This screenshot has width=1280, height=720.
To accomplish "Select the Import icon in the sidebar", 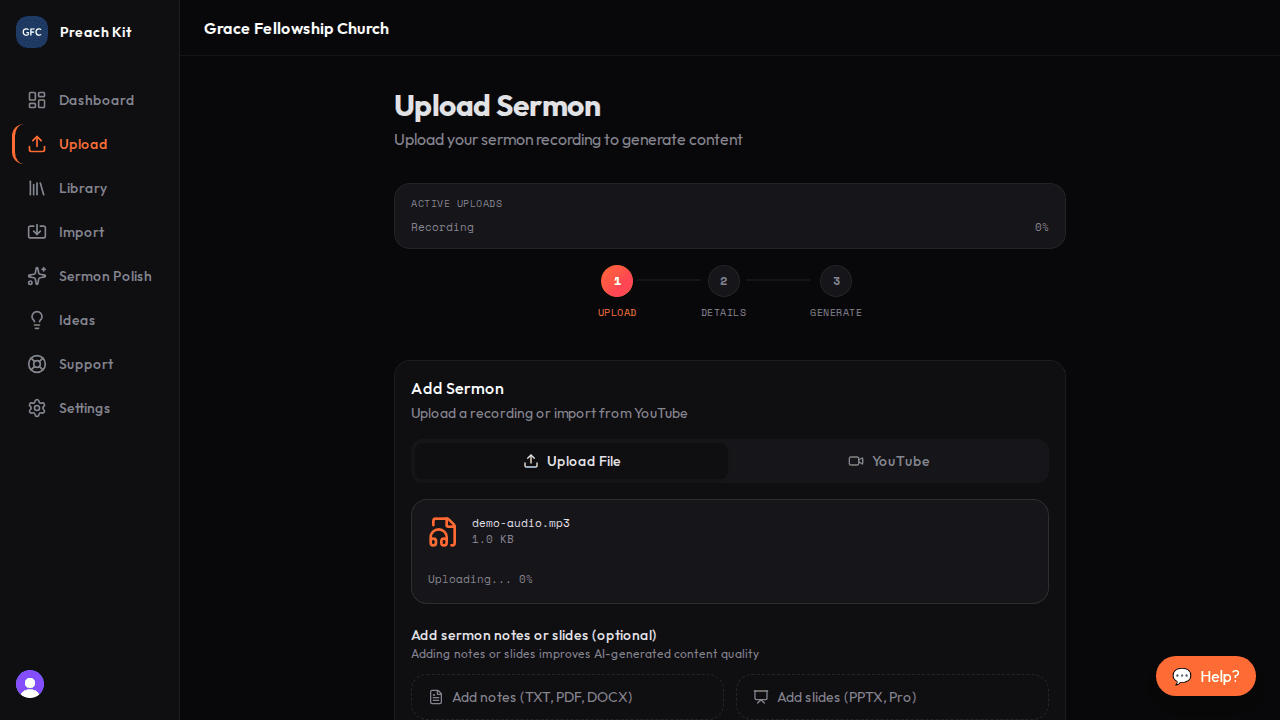I will pos(37,232).
